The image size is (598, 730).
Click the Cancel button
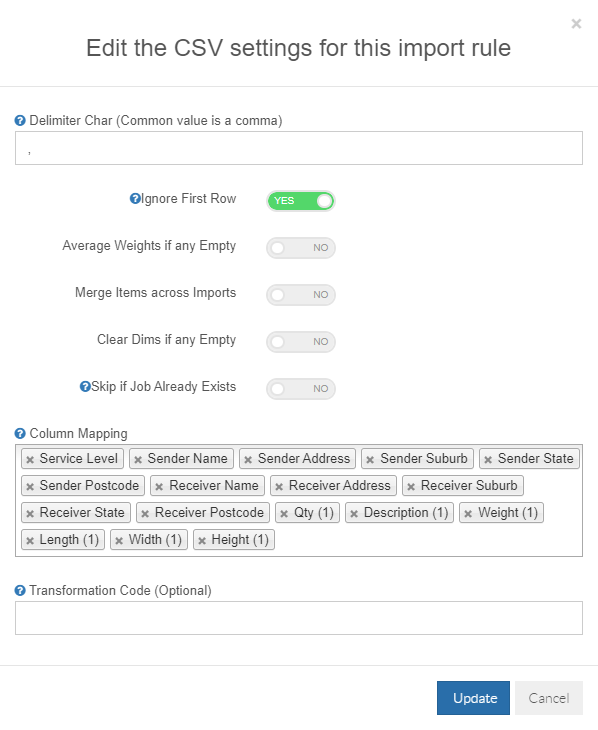549,698
